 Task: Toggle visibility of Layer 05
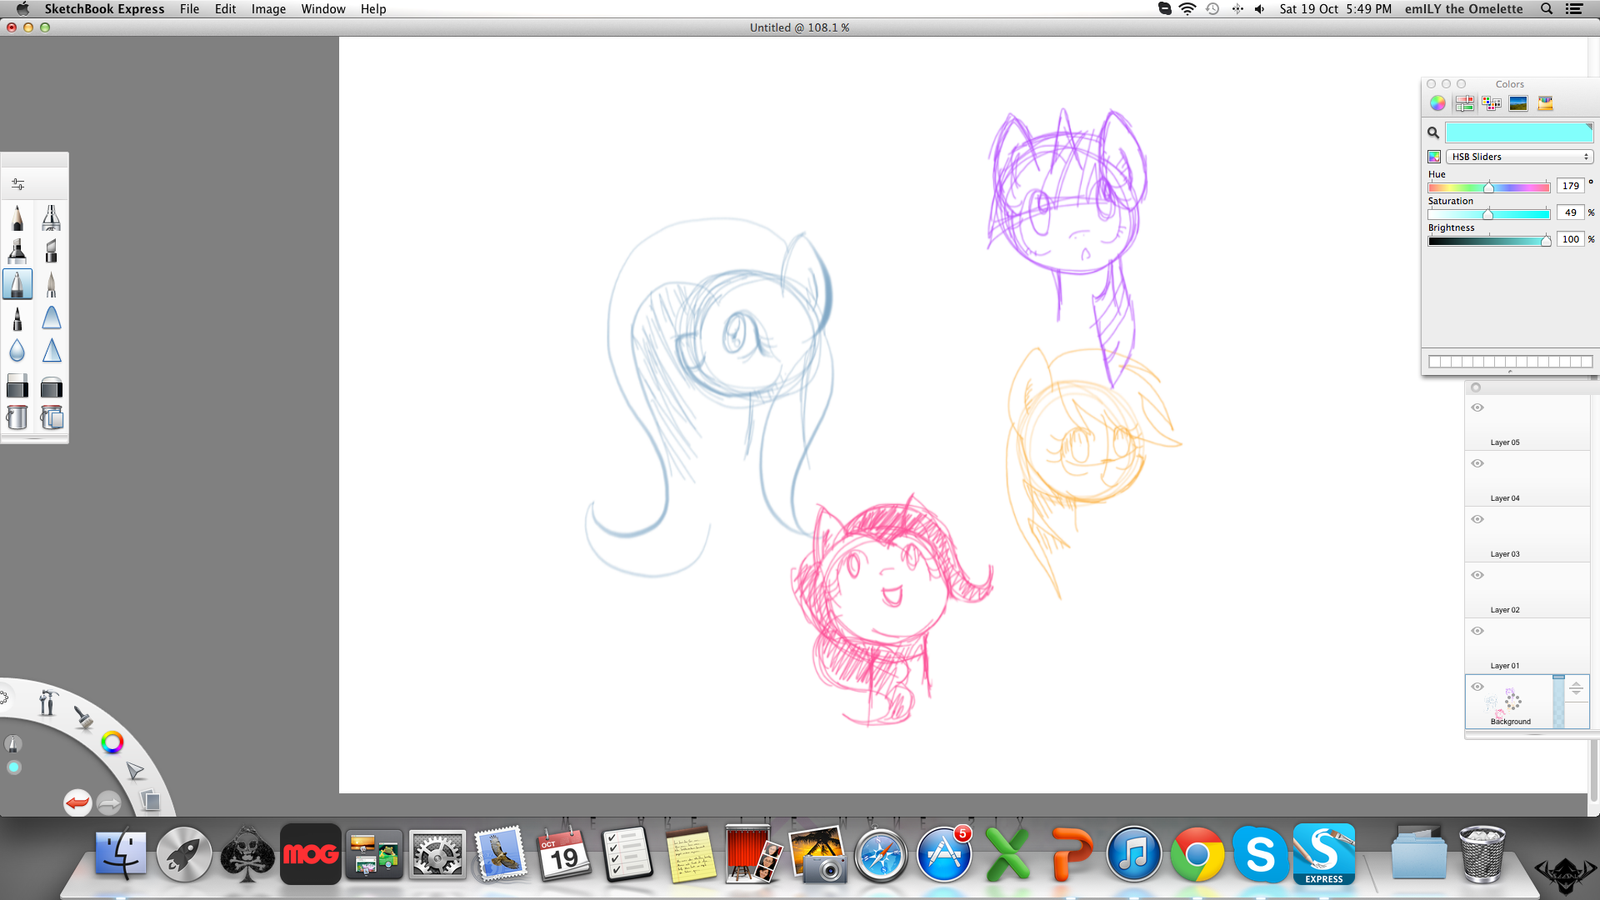pyautogui.click(x=1477, y=408)
